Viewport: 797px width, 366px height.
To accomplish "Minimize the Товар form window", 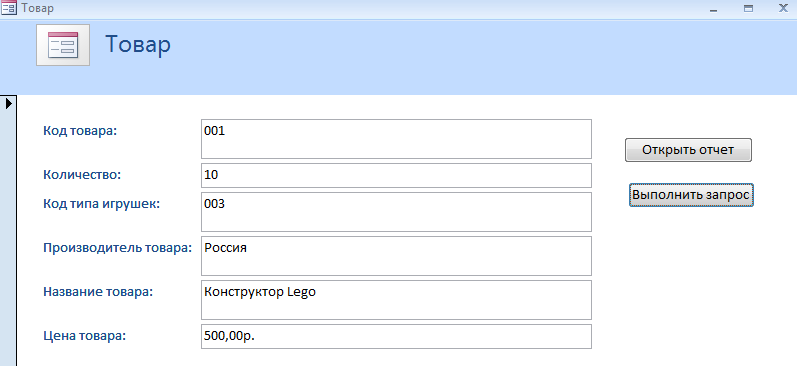I will click(x=714, y=9).
